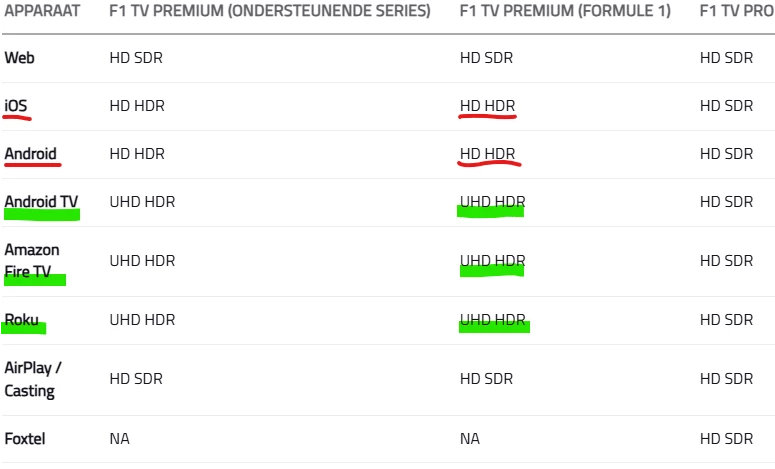
Task: Click the red-underlined "Android" row label
Action: (x=31, y=154)
